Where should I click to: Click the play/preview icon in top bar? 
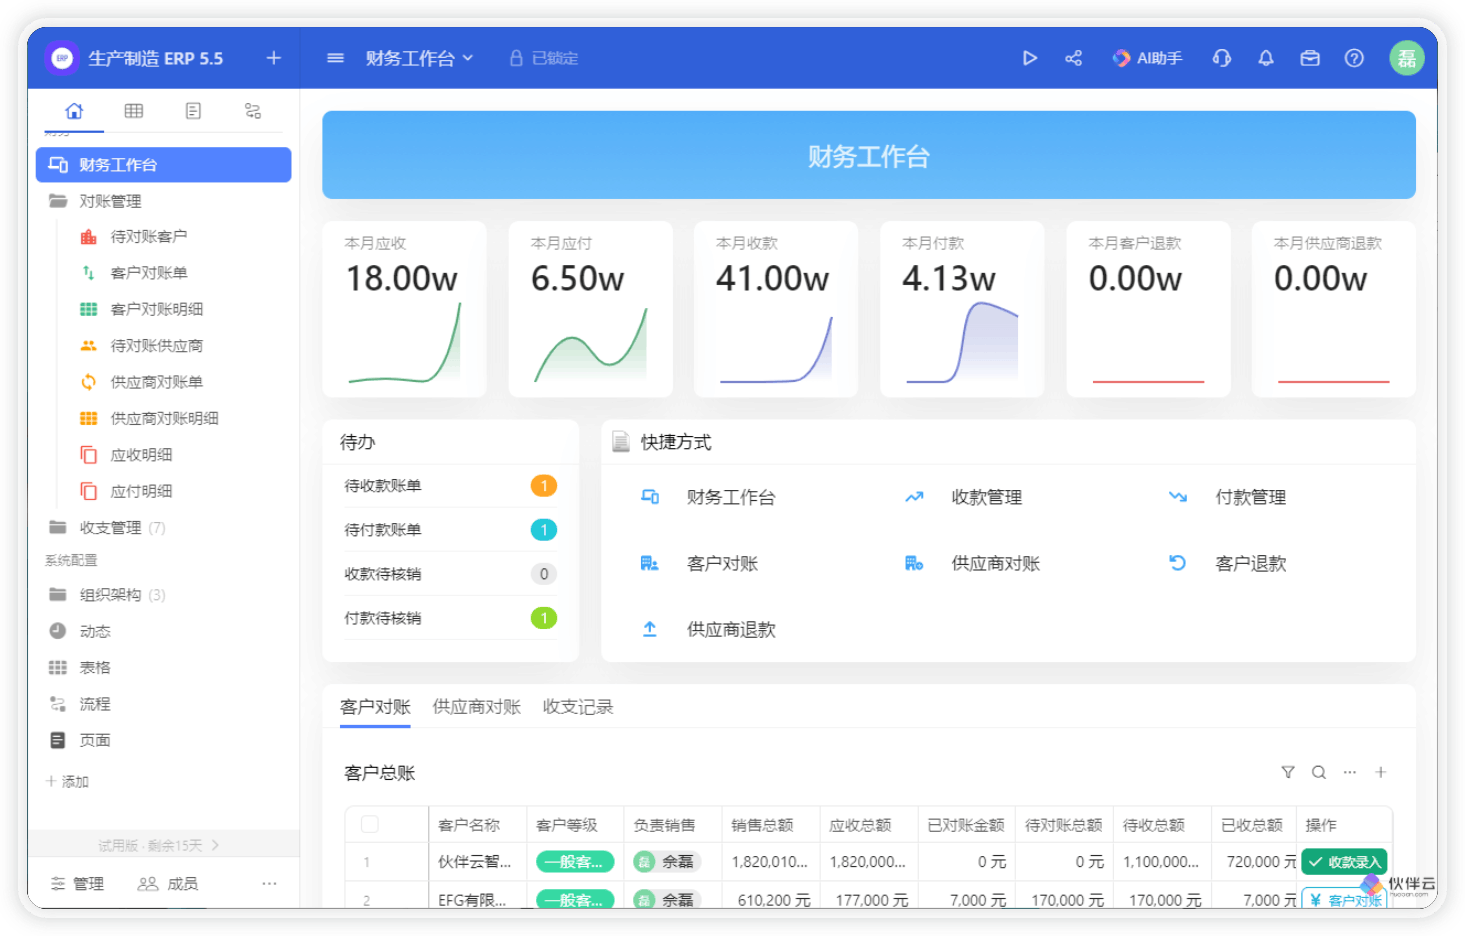click(1029, 59)
